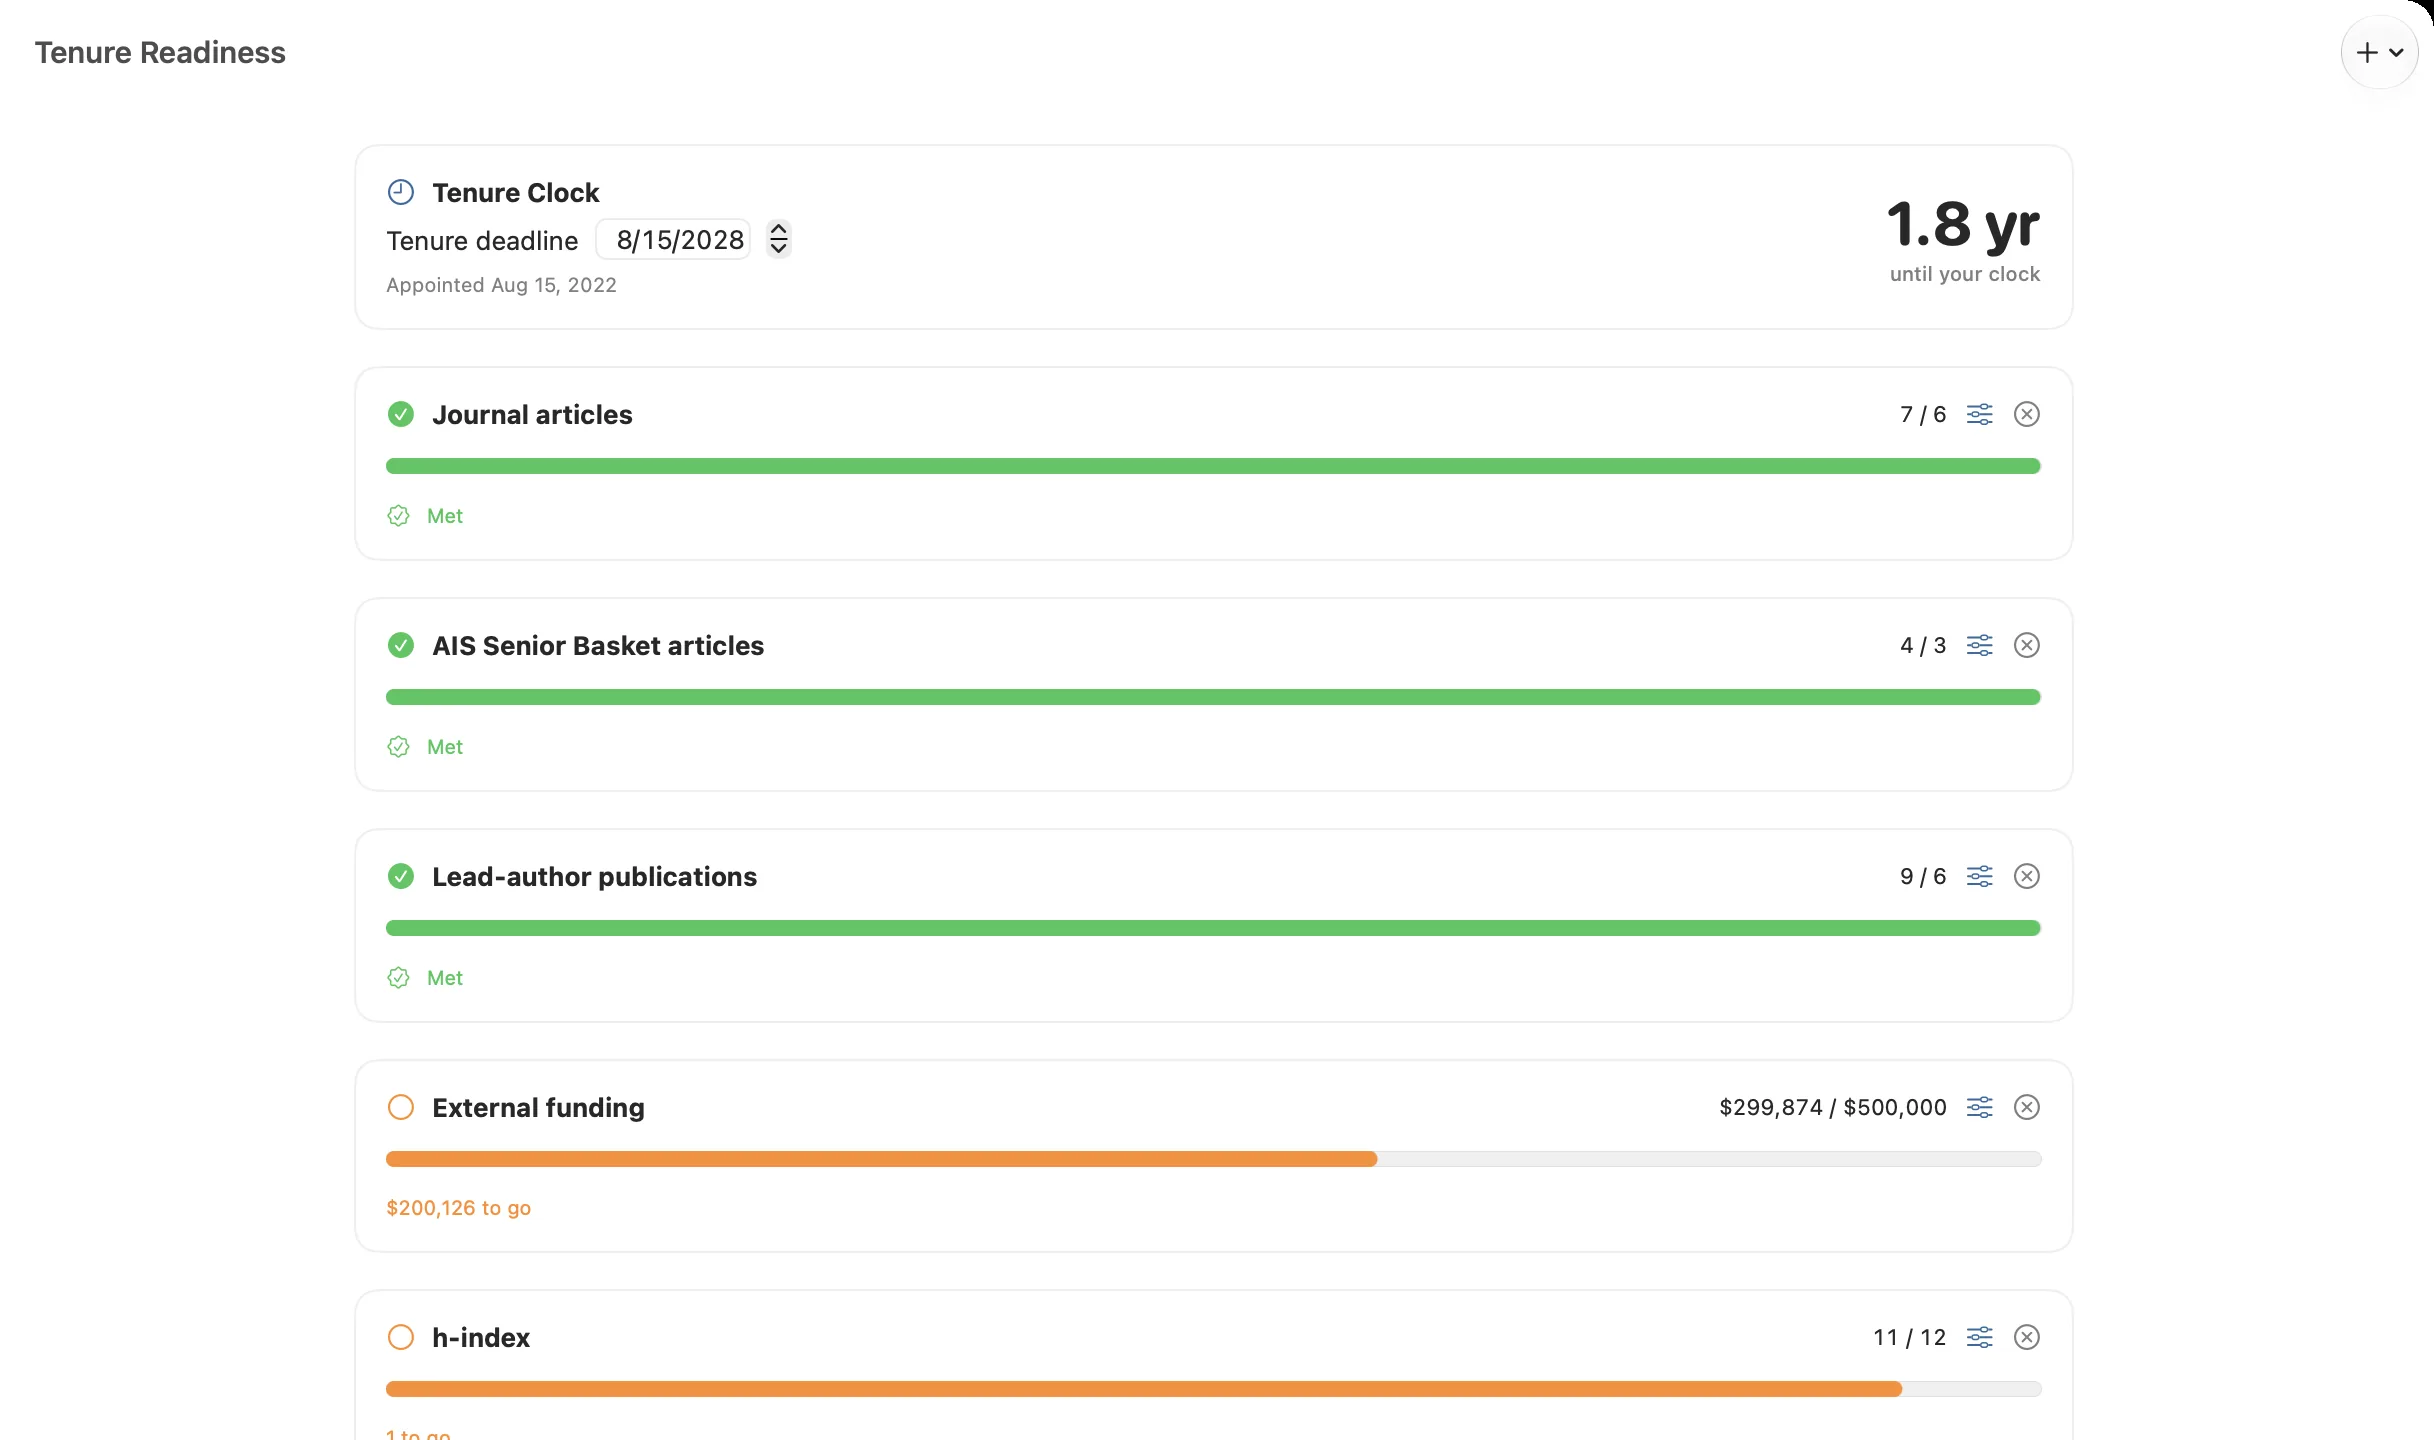Open settings sliders for h-index
2434x1440 pixels.
tap(1980, 1337)
